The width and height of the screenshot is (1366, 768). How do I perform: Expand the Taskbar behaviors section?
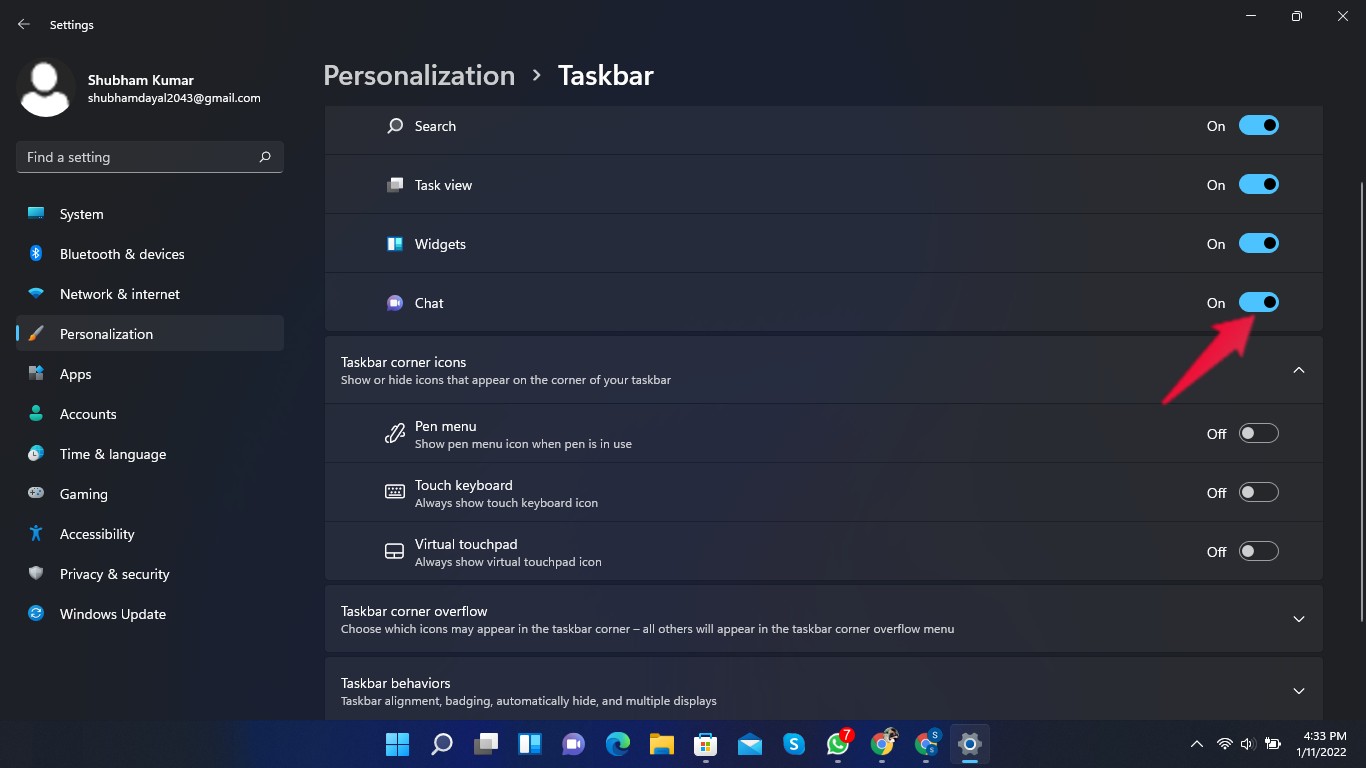pos(1298,691)
